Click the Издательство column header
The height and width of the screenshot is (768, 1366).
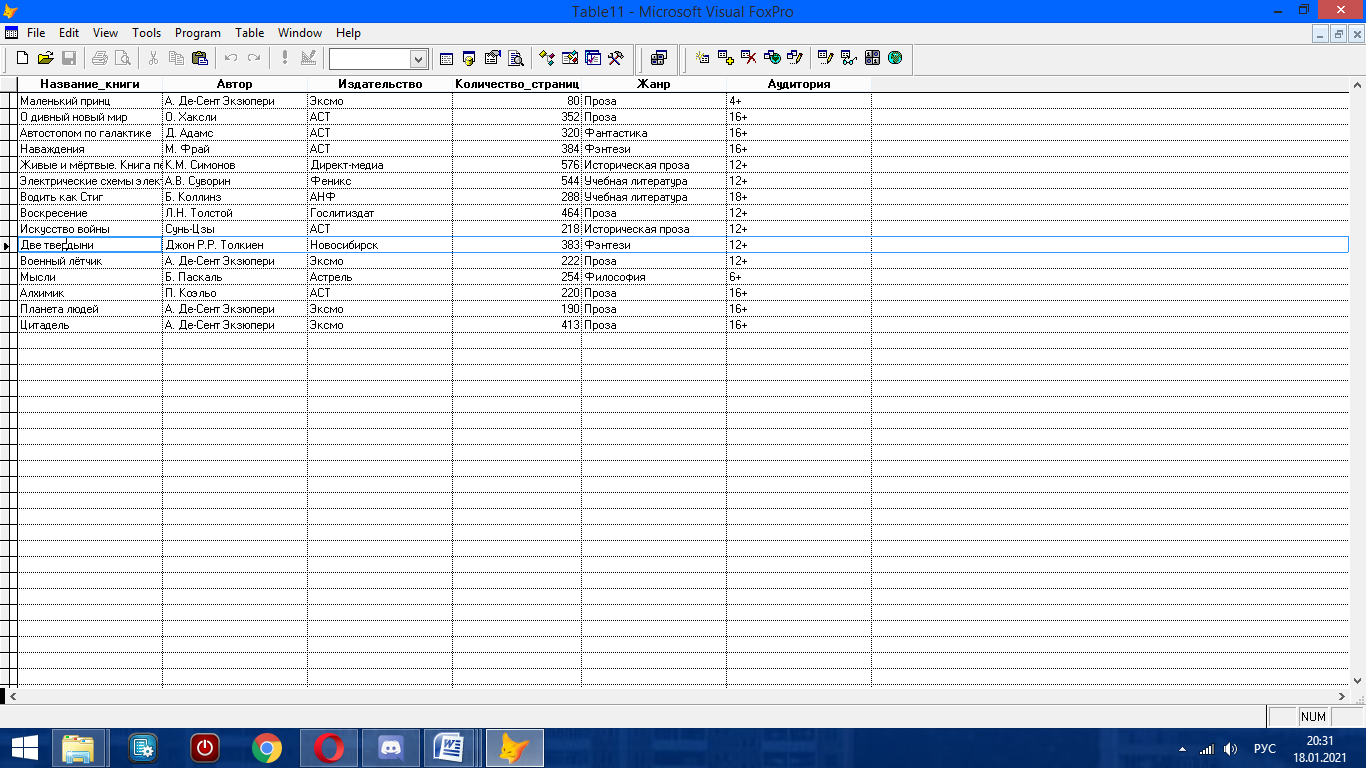pyautogui.click(x=380, y=84)
